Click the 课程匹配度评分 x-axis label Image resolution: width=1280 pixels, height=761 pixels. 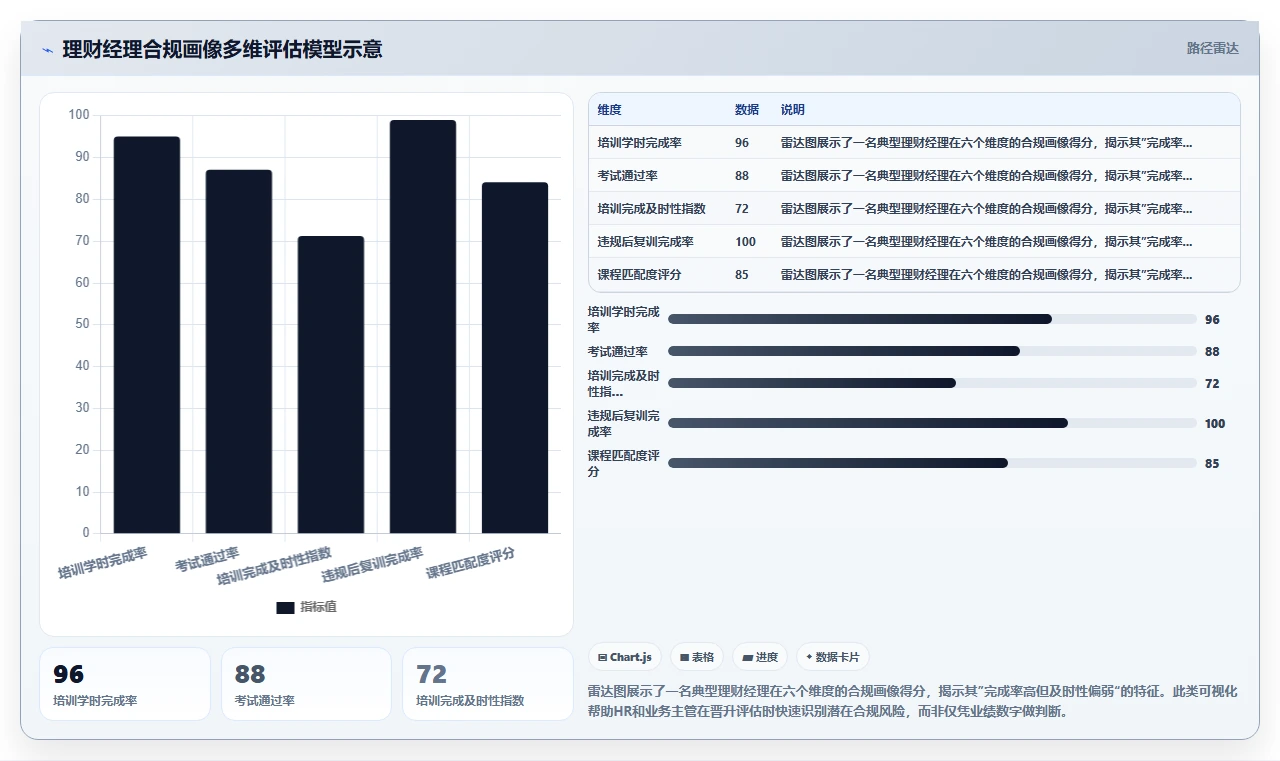point(471,563)
